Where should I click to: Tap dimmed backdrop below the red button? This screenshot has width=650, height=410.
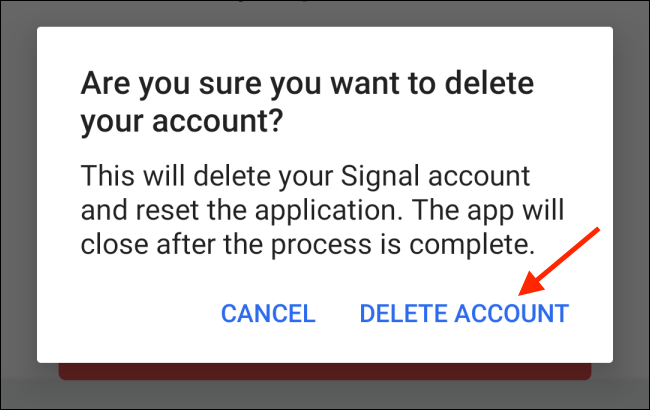(325, 395)
